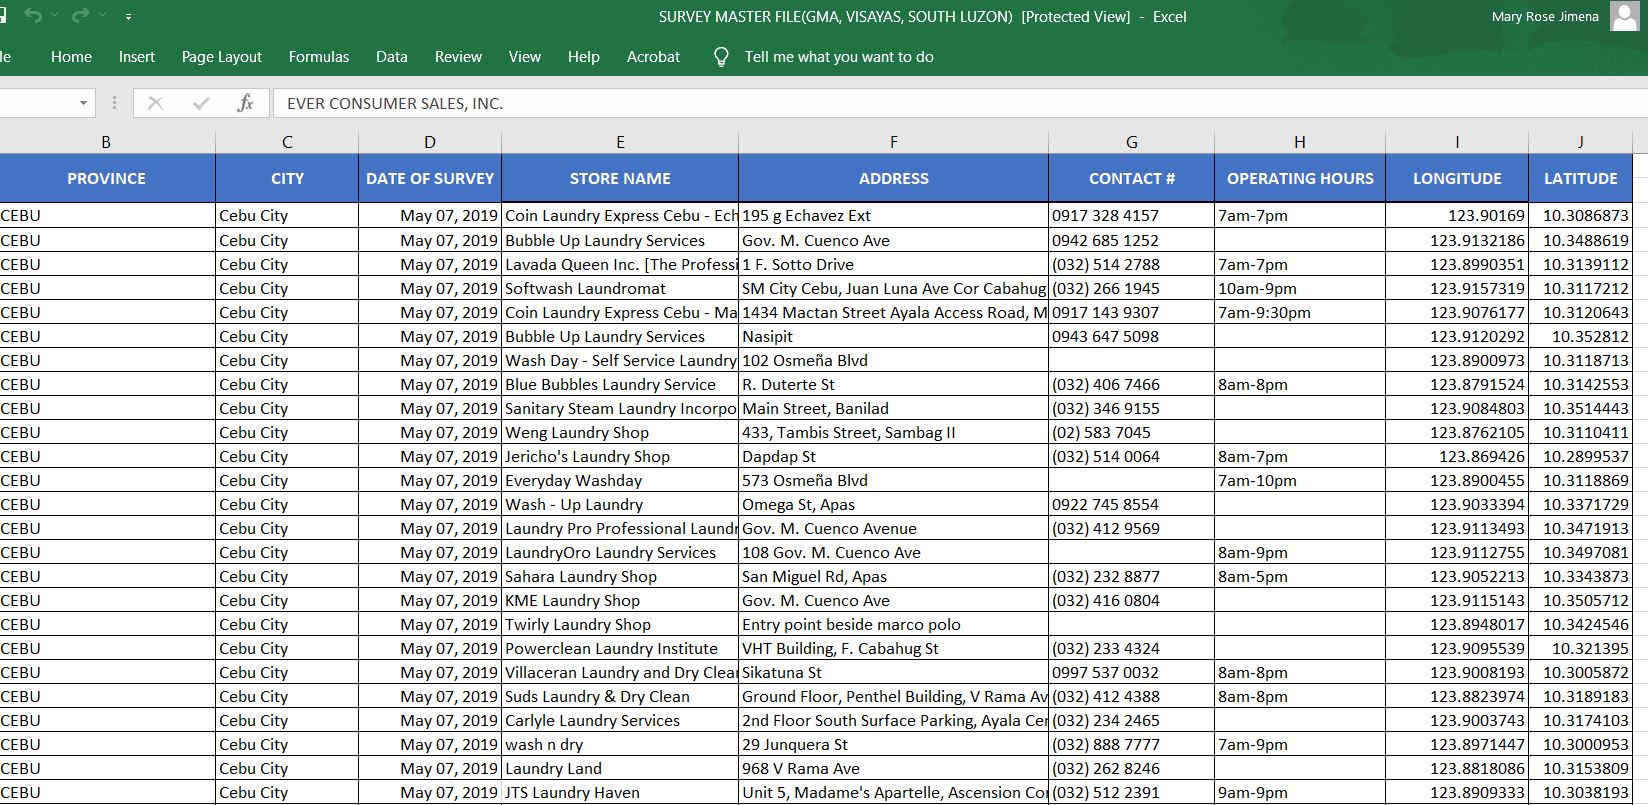Open the Customize Quick Access Toolbar dropdown
Screen dimensions: 1648x805
(x=129, y=17)
